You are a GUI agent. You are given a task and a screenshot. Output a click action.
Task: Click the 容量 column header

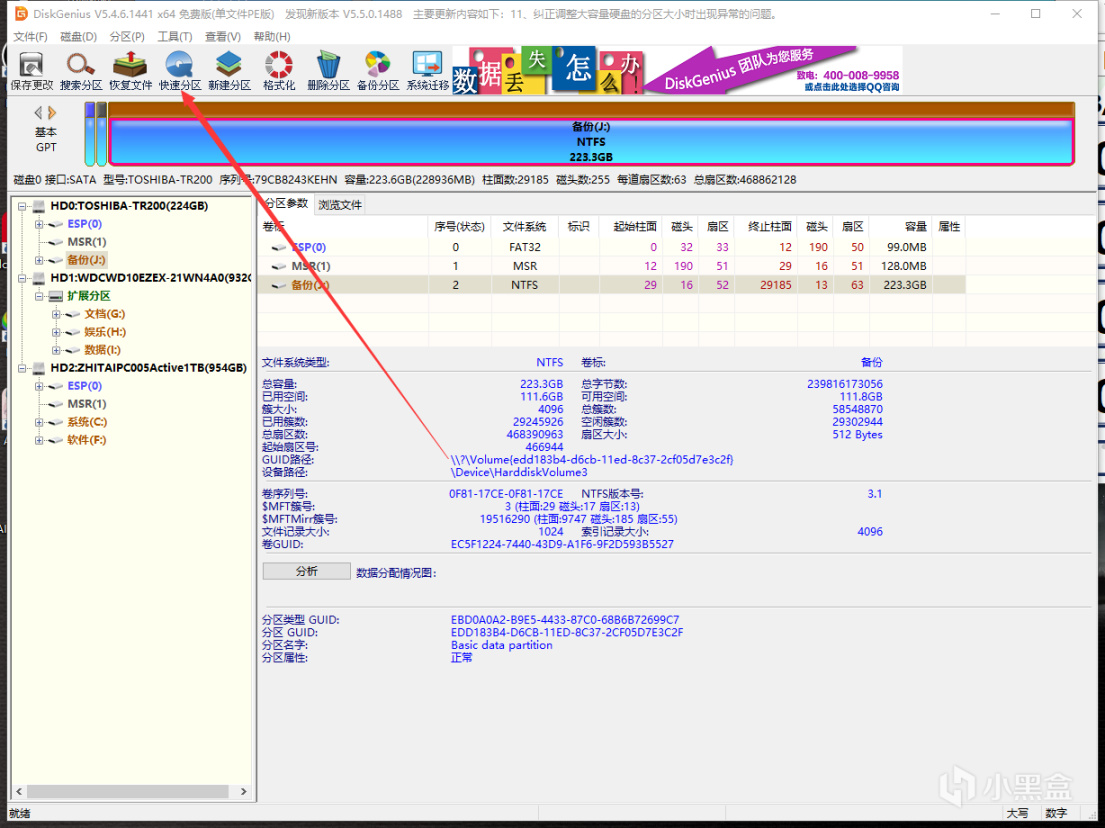point(901,226)
